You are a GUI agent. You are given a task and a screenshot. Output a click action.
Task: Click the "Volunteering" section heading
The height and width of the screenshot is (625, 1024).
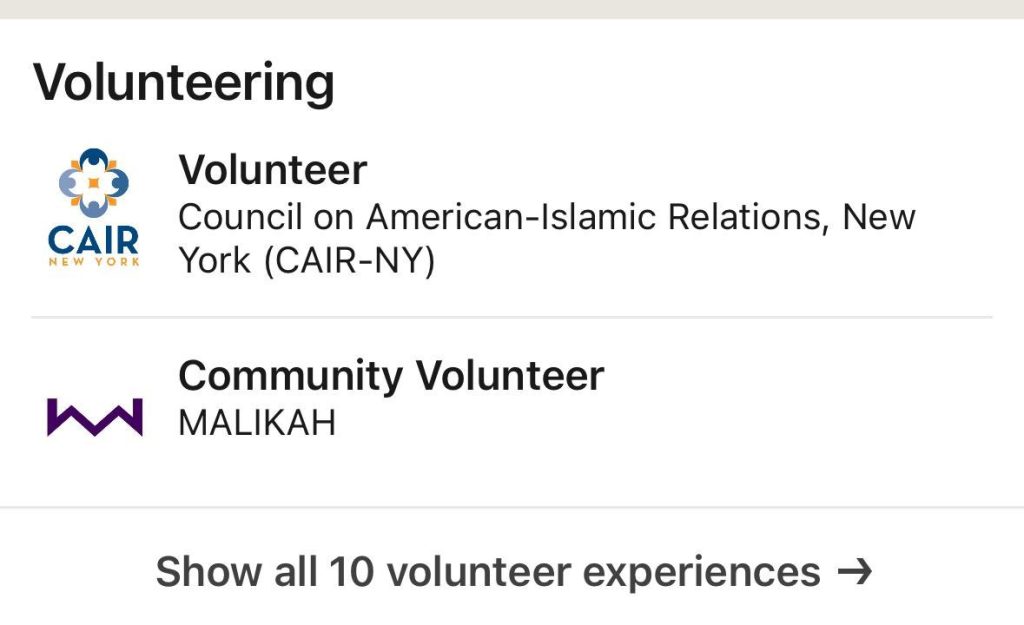click(183, 83)
